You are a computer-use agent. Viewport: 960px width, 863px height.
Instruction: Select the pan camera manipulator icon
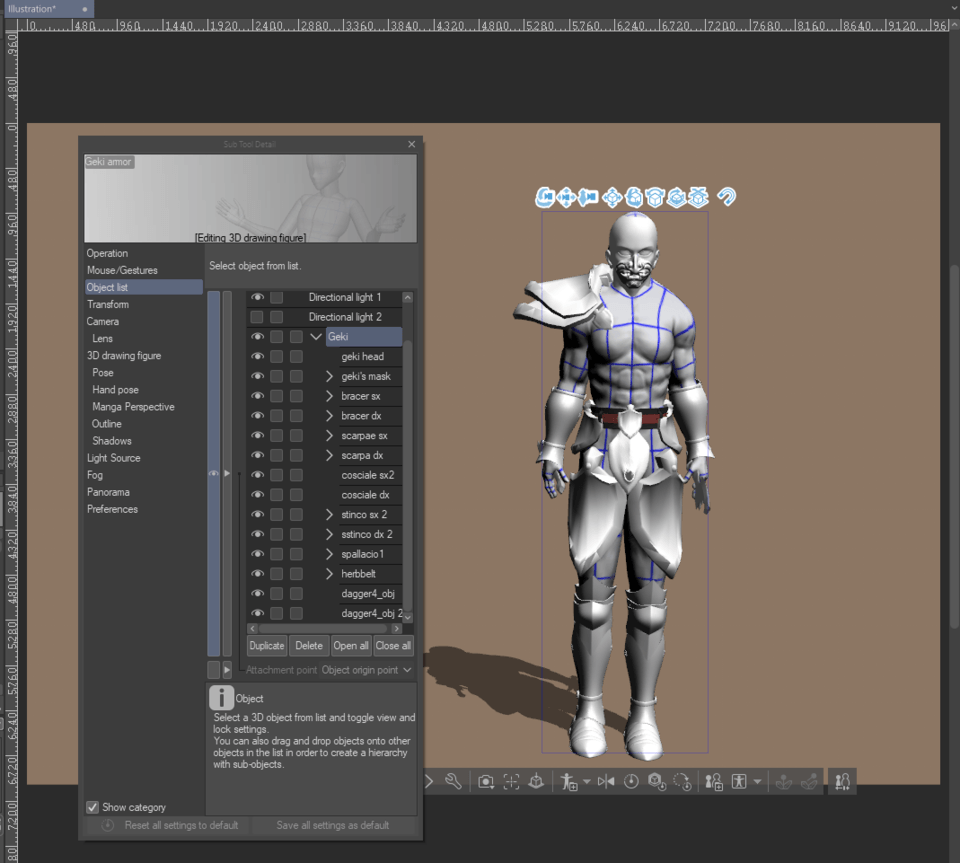pyautogui.click(x=566, y=197)
